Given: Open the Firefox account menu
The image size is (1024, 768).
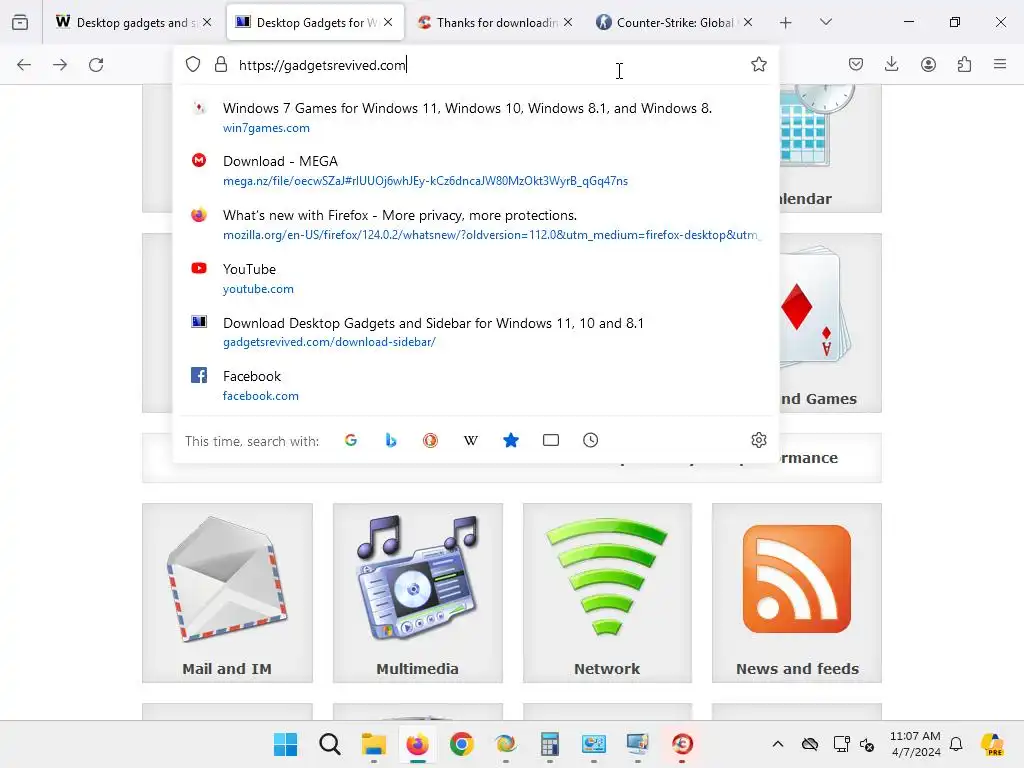Looking at the screenshot, I should pos(928,64).
